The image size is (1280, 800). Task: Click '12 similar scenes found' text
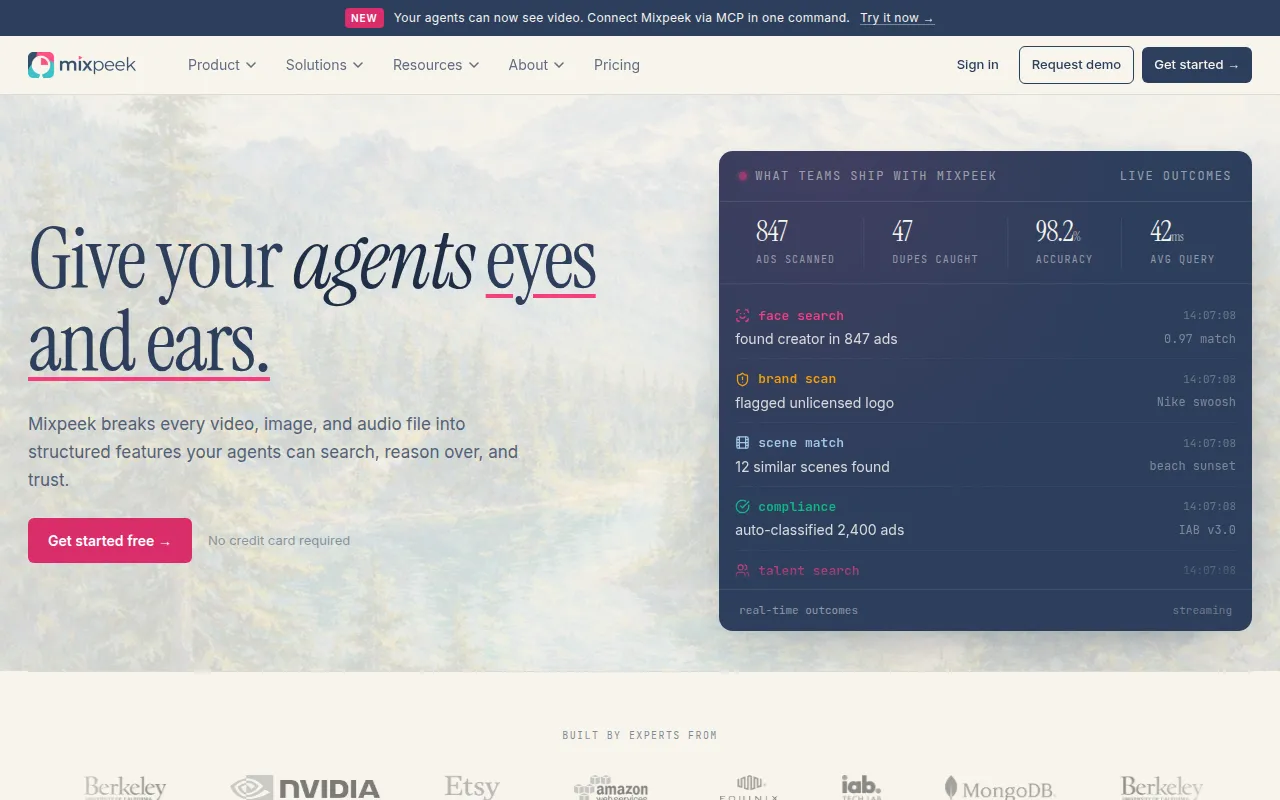(812, 467)
